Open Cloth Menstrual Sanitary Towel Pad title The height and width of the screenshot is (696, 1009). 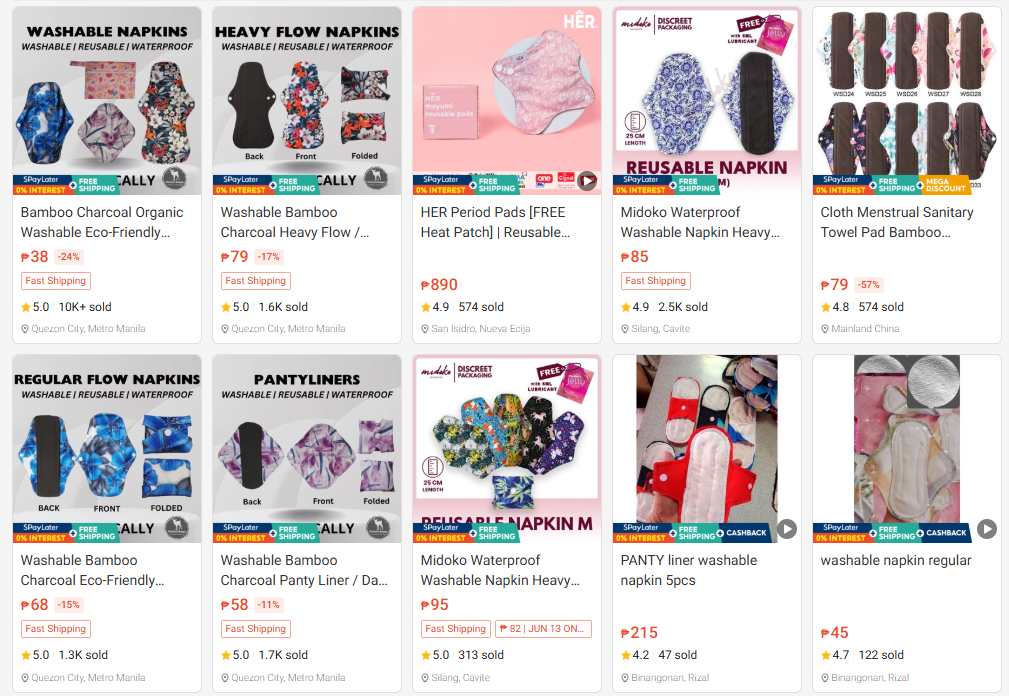point(897,222)
